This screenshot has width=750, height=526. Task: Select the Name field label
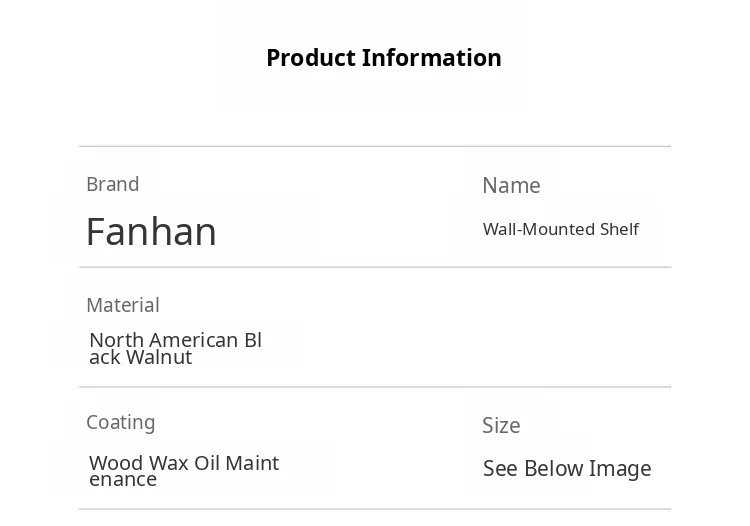[x=511, y=186]
